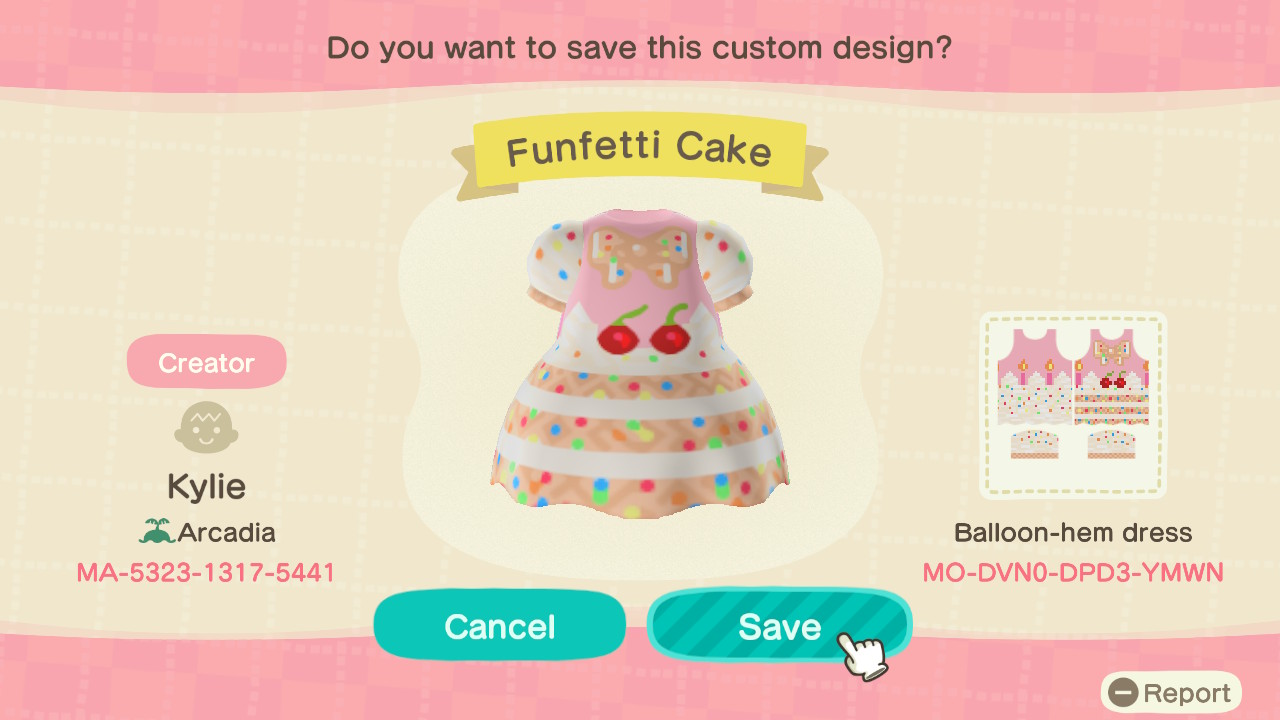The height and width of the screenshot is (720, 1280).
Task: Click the Cancel button
Action: tap(499, 626)
